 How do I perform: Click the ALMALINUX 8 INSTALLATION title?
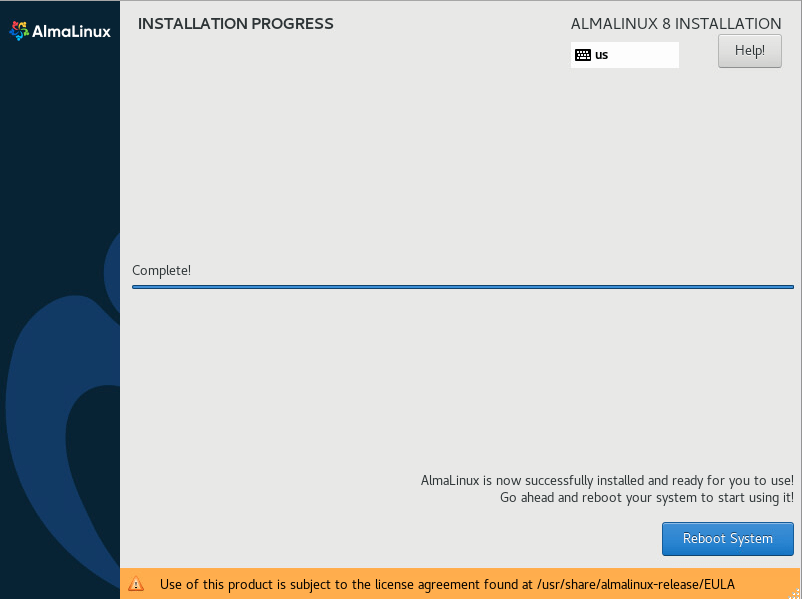click(676, 24)
